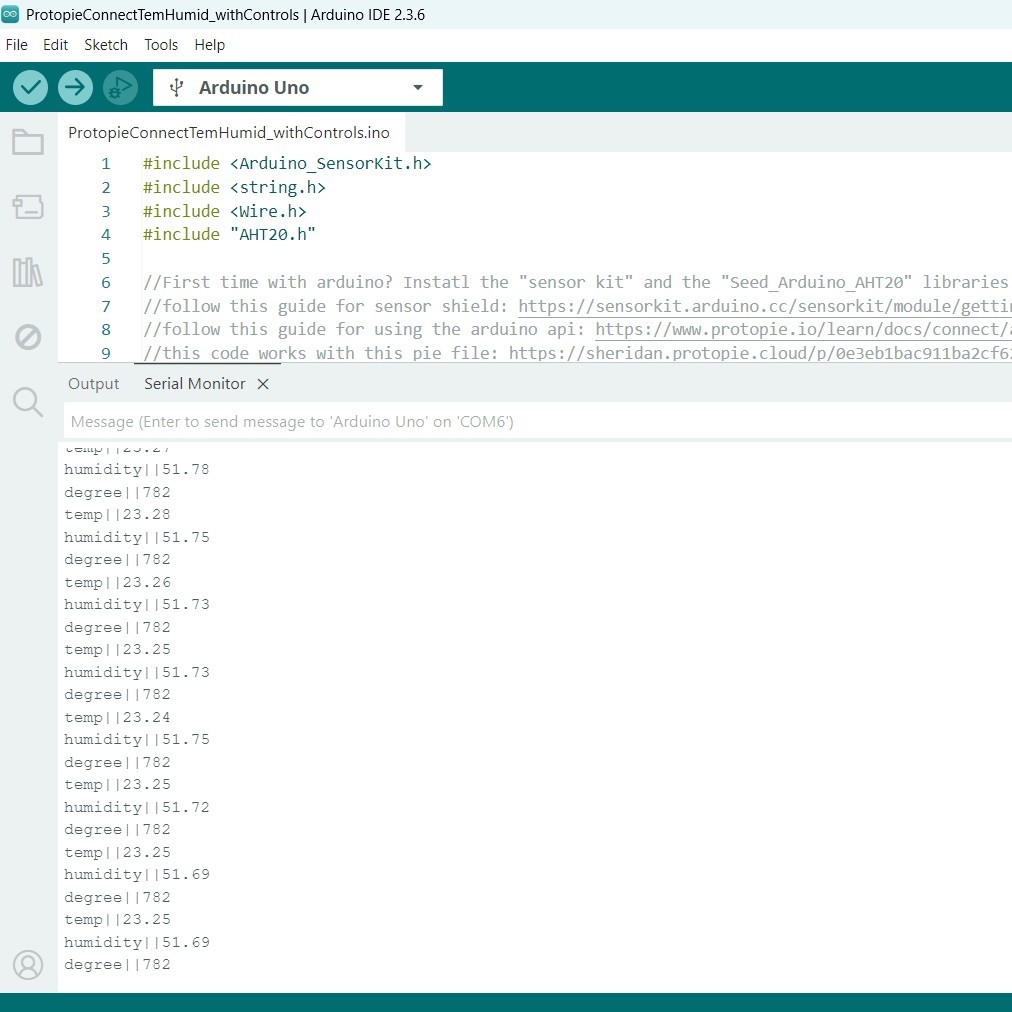
Task: Click the serial monitor message input field
Action: pyautogui.click(x=500, y=421)
